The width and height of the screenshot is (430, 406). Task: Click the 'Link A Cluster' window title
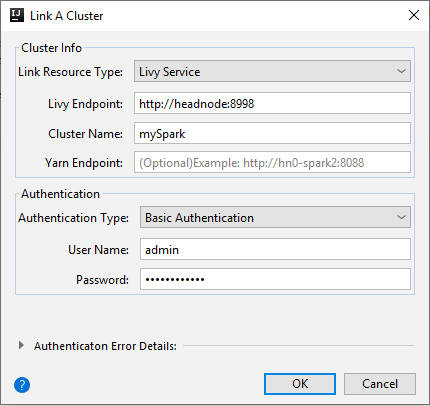(67, 16)
